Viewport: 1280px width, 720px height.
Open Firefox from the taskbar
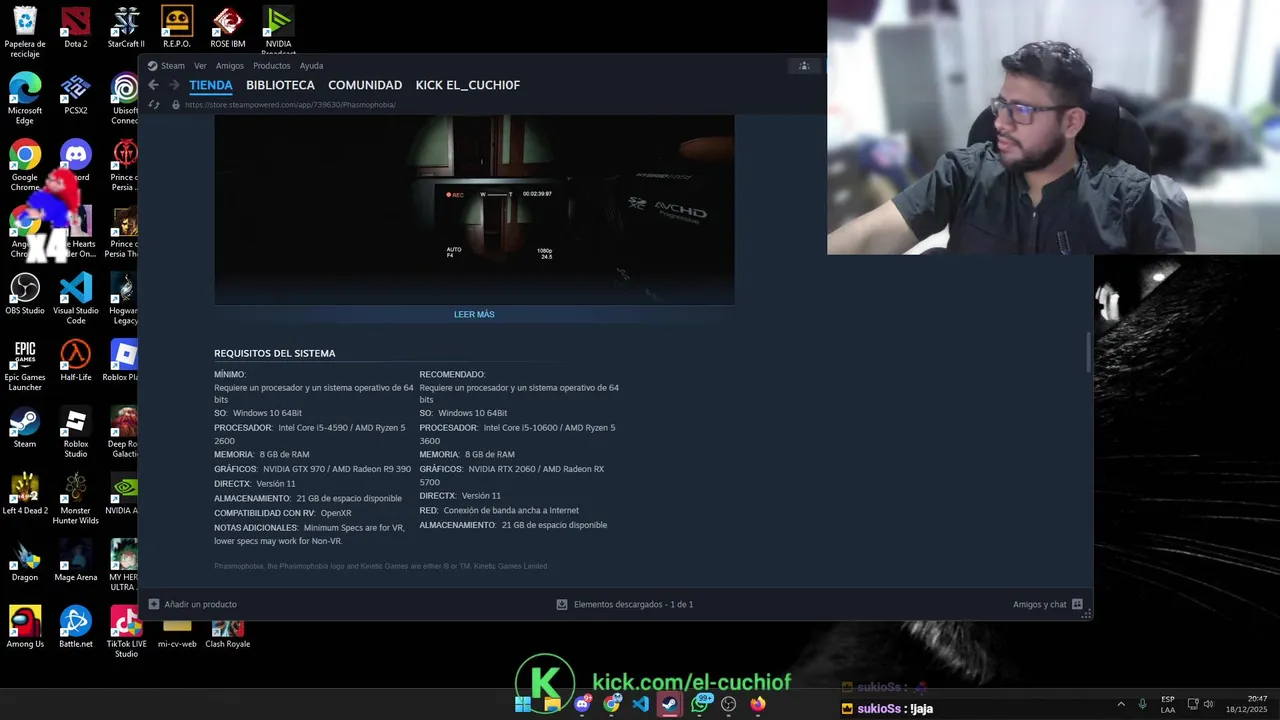pyautogui.click(x=758, y=704)
